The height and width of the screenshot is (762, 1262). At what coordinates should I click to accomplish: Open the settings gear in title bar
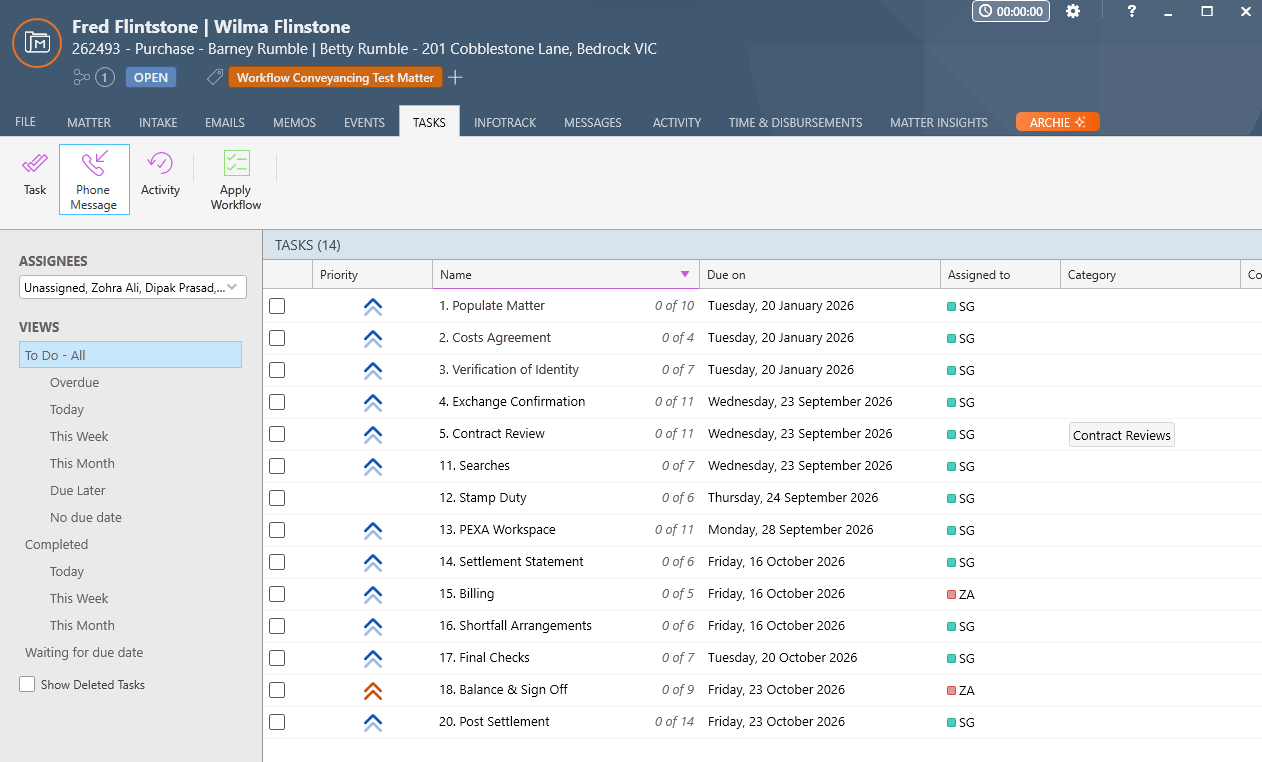click(1073, 11)
